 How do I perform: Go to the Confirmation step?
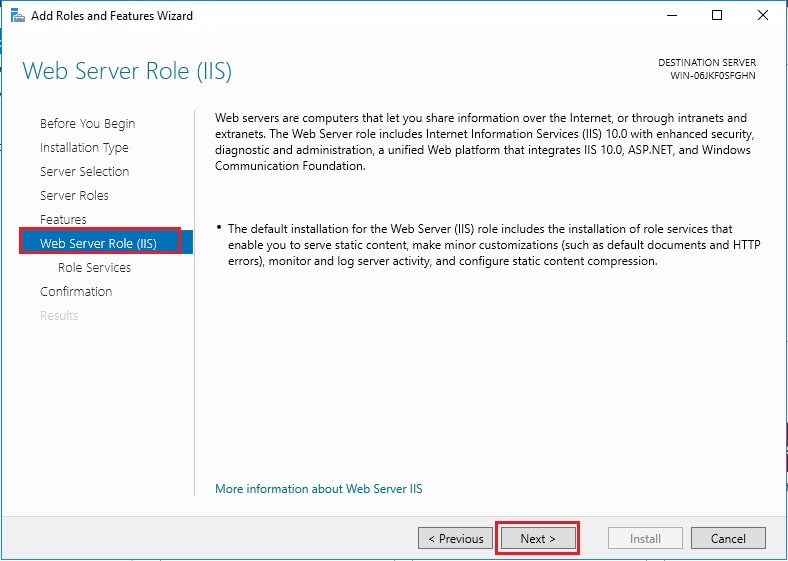click(76, 292)
